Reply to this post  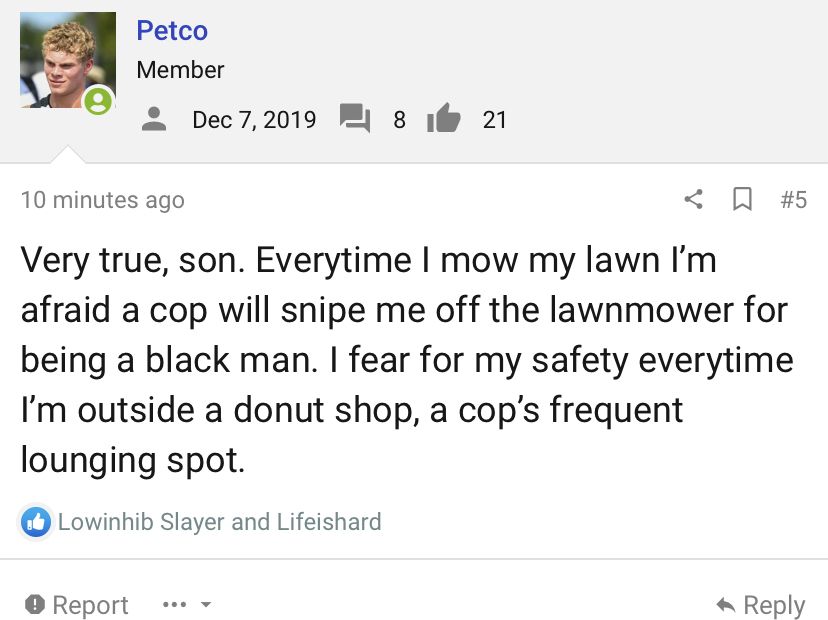point(761,605)
